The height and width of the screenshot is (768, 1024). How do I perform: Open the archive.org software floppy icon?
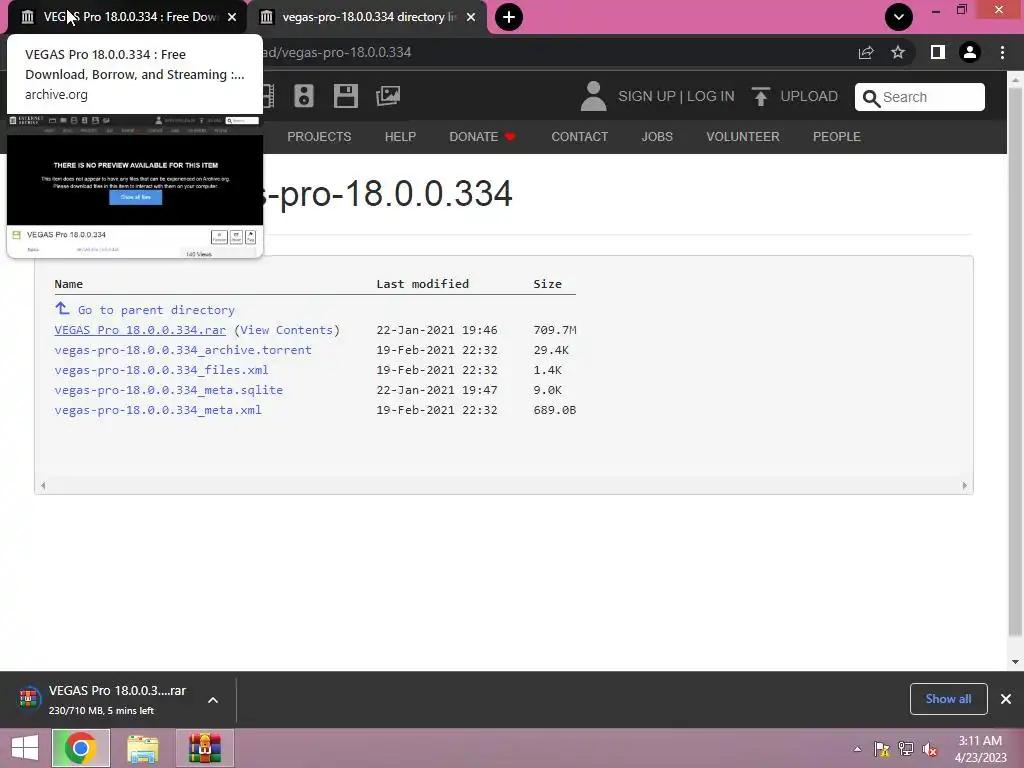click(345, 96)
